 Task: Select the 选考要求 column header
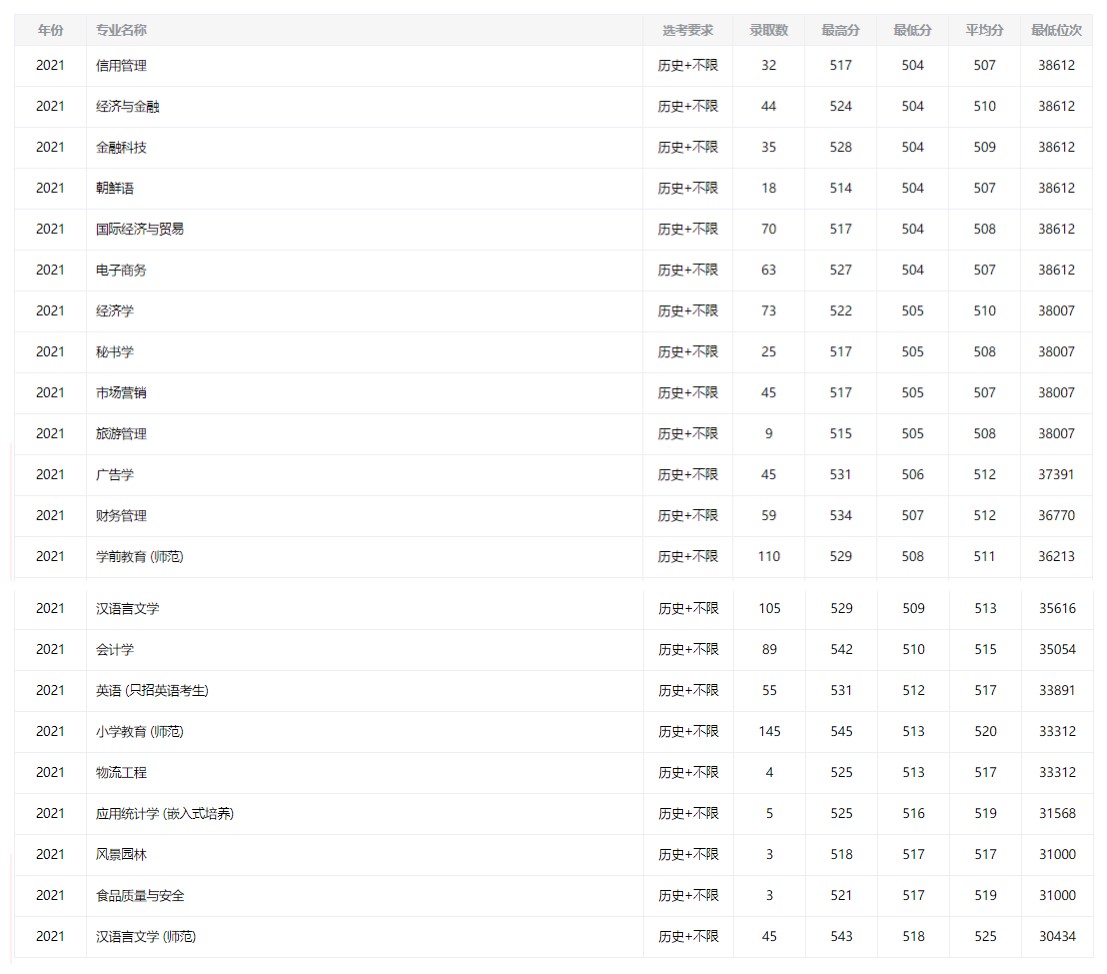coord(687,30)
